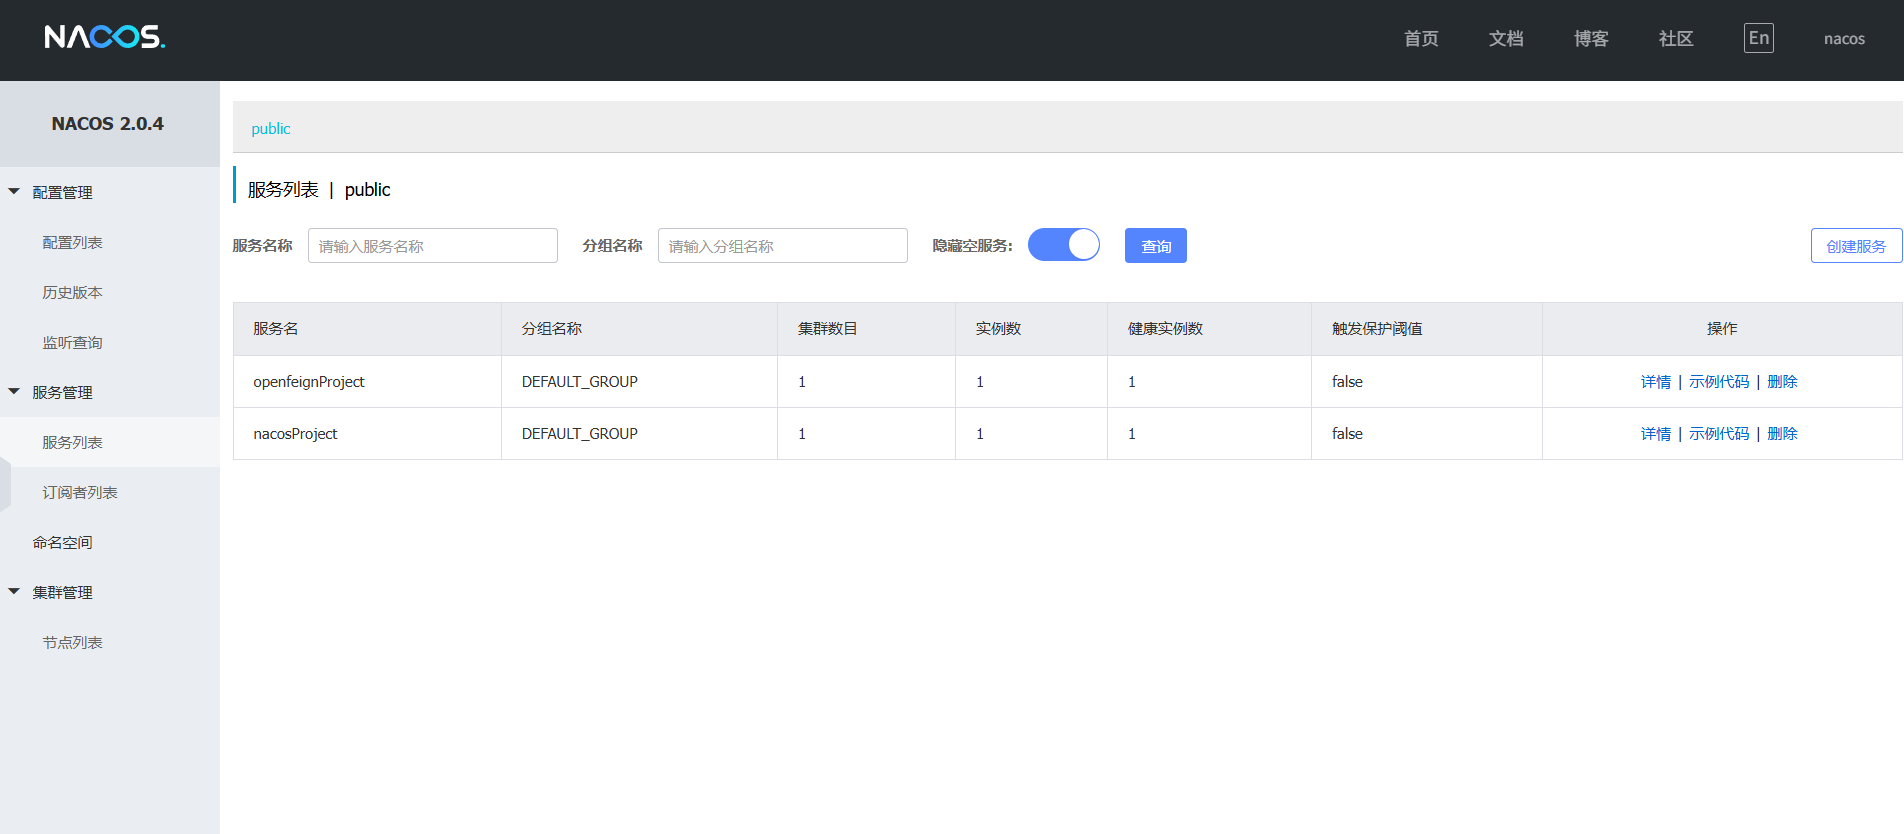Click the NACOS 2.0.4 version label
The width and height of the screenshot is (1904, 834).
(108, 124)
